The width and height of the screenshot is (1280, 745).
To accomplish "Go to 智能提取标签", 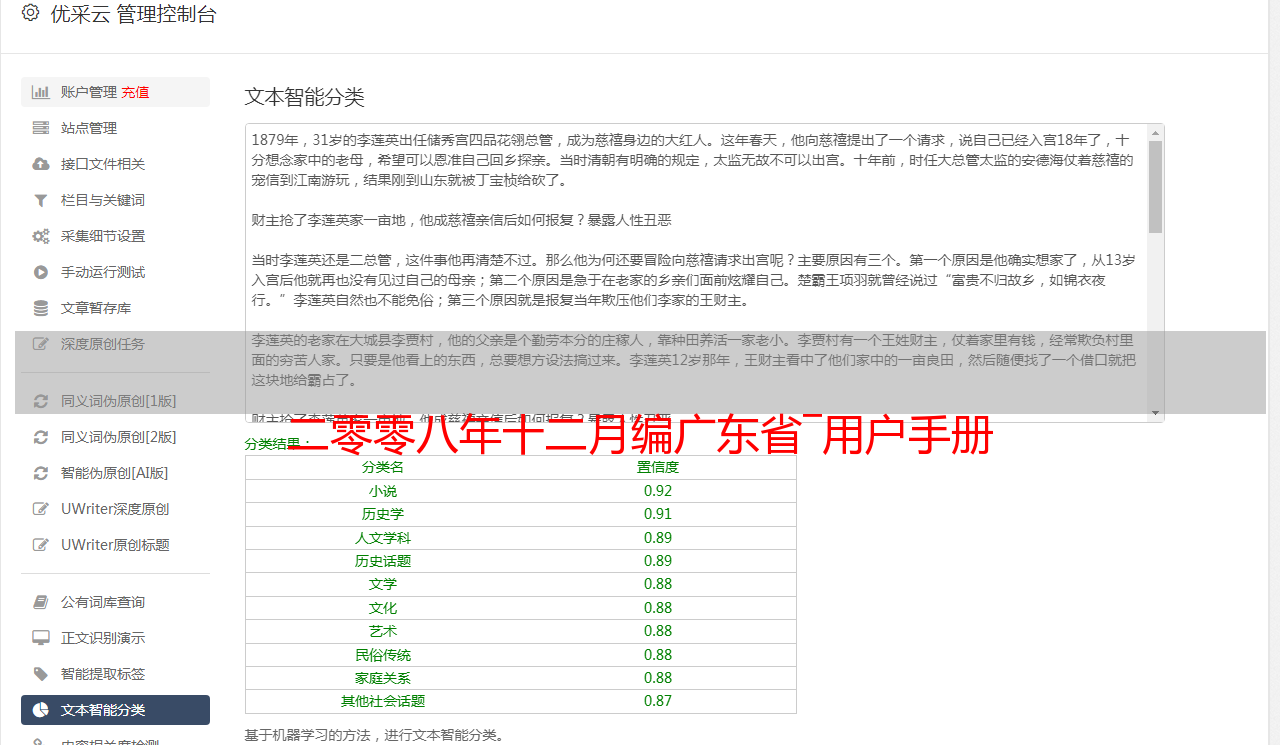I will click(115, 674).
